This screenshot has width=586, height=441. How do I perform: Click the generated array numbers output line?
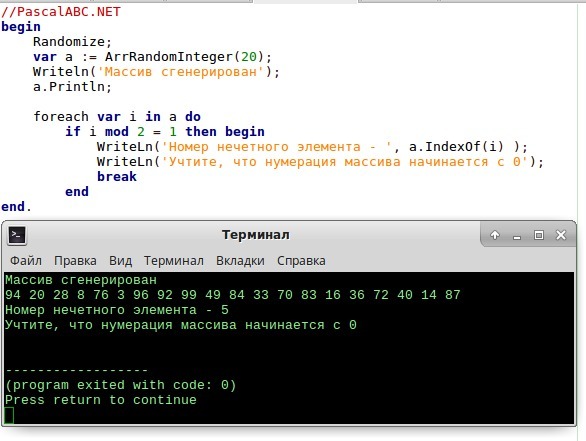point(233,295)
